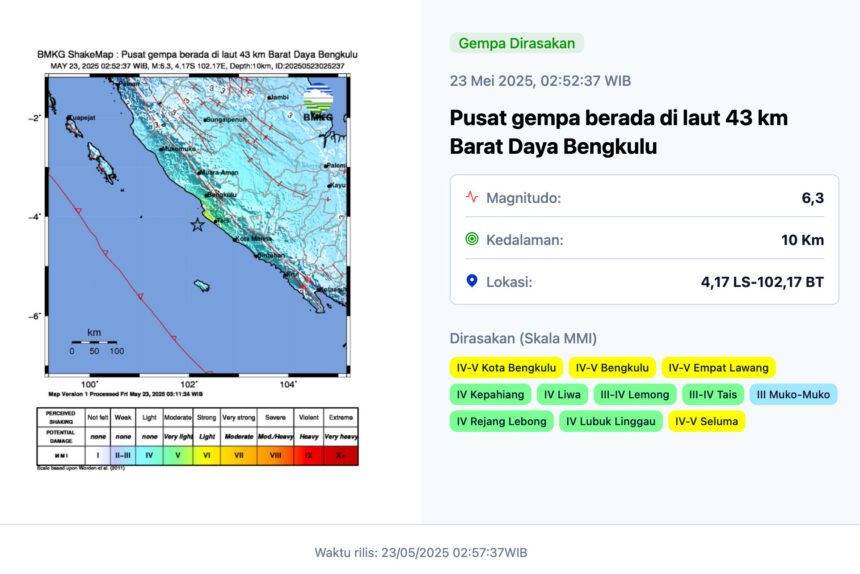Click the earthquake title heading
Image resolution: width=860 pixels, height=574 pixels.
coord(619,132)
